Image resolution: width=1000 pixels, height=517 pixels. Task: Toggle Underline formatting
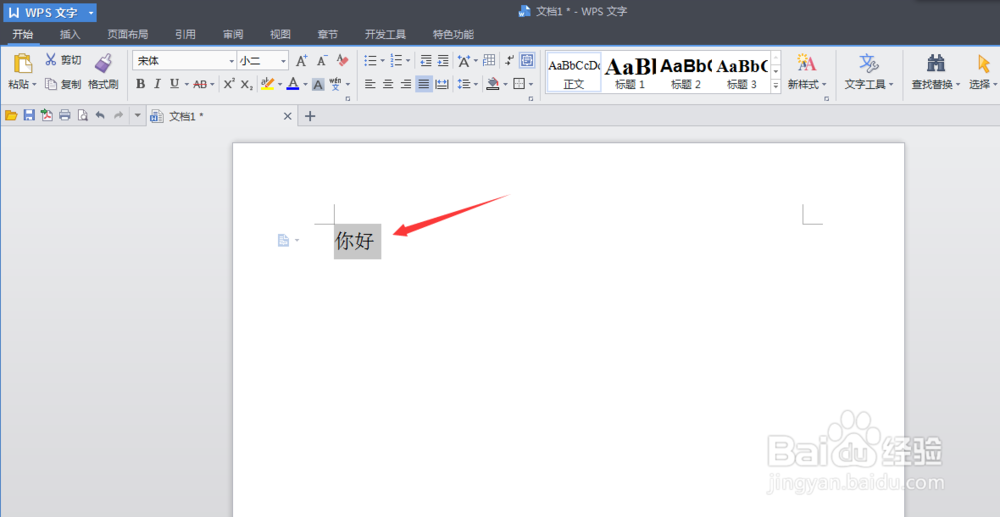pyautogui.click(x=174, y=84)
